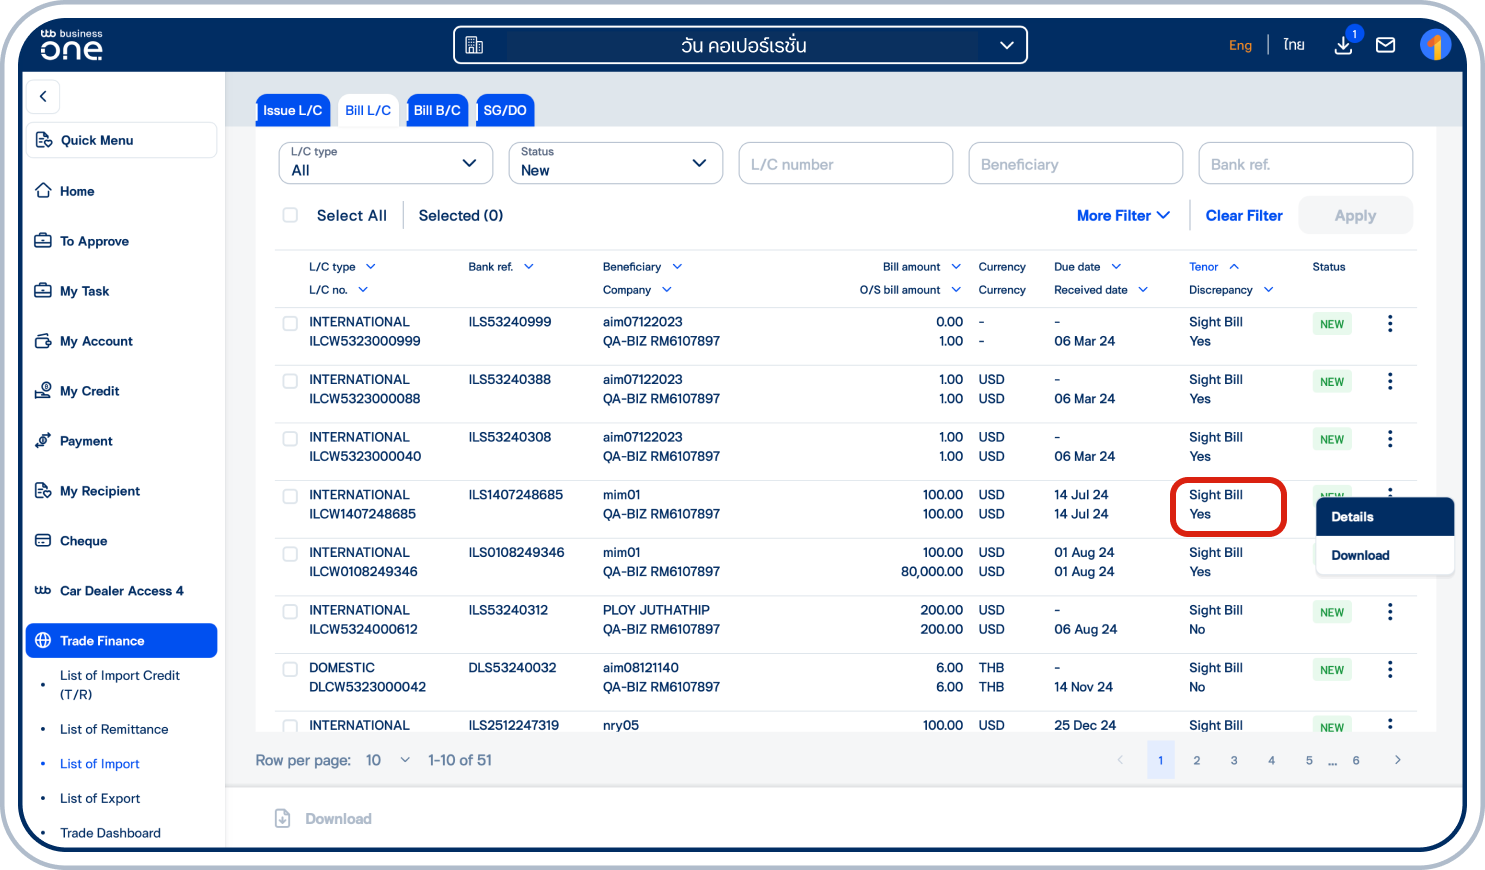Screen dimensions: 1485x870
Task: Switch to the Issue L/C tab
Action: point(292,110)
